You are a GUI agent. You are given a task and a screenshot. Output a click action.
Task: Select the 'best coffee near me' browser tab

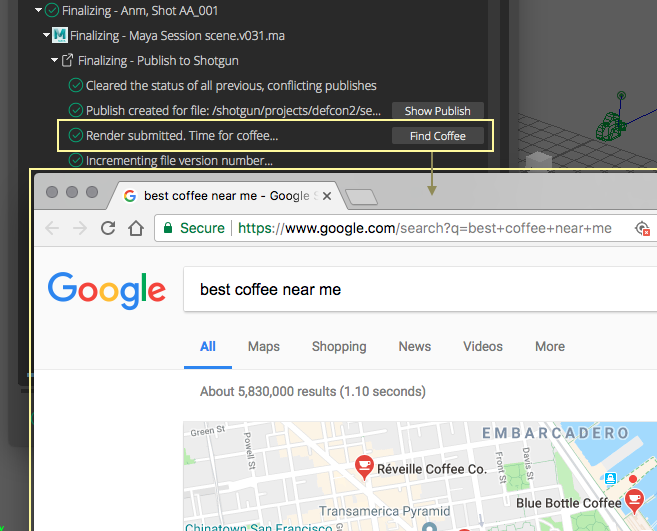[x=226, y=196]
